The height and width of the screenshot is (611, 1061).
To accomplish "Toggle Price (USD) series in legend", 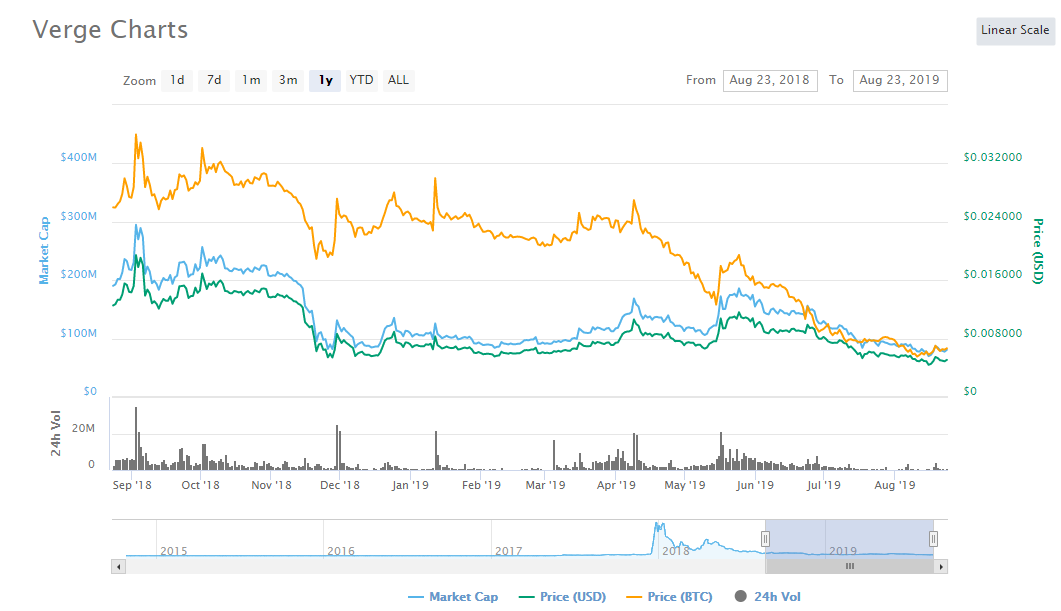I will pyautogui.click(x=562, y=597).
